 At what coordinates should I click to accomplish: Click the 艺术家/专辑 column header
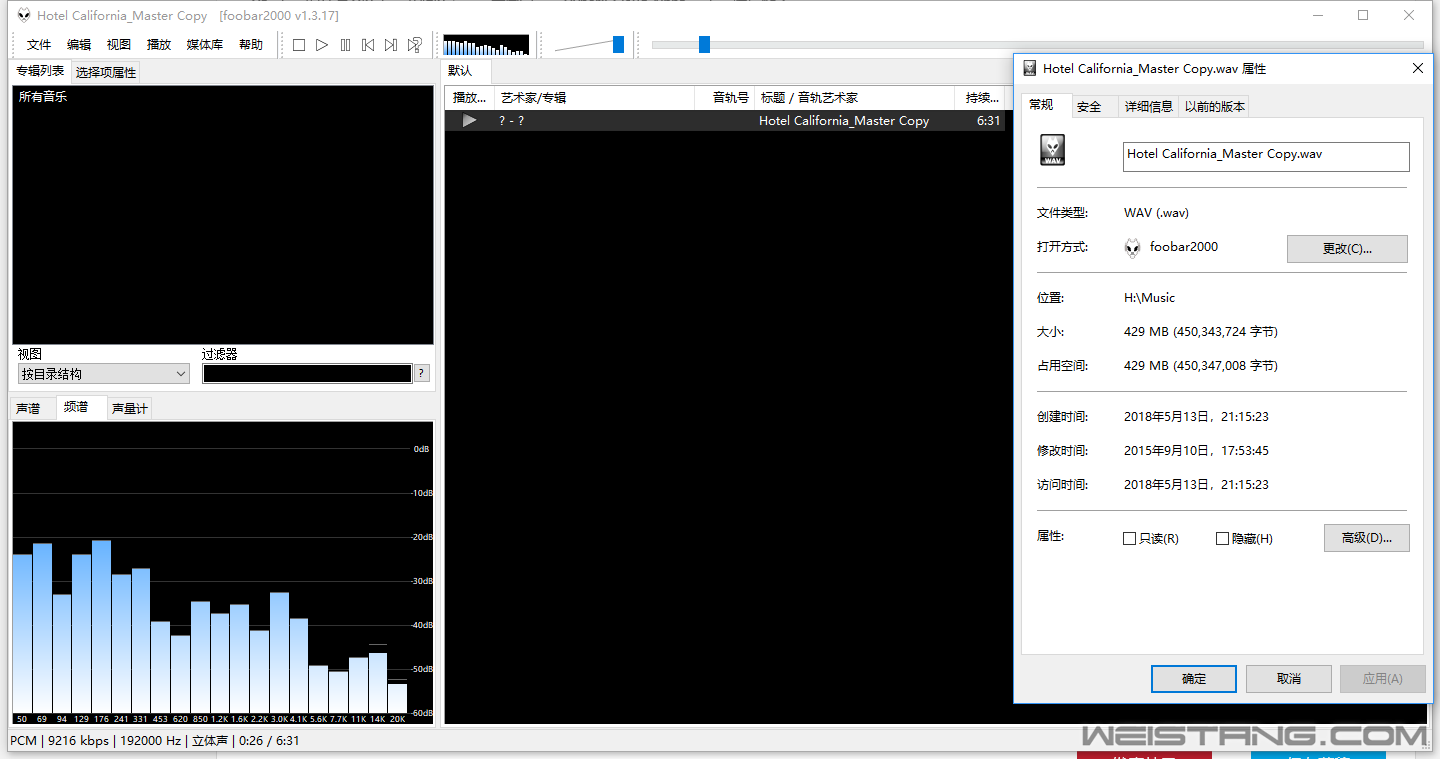click(x=594, y=97)
